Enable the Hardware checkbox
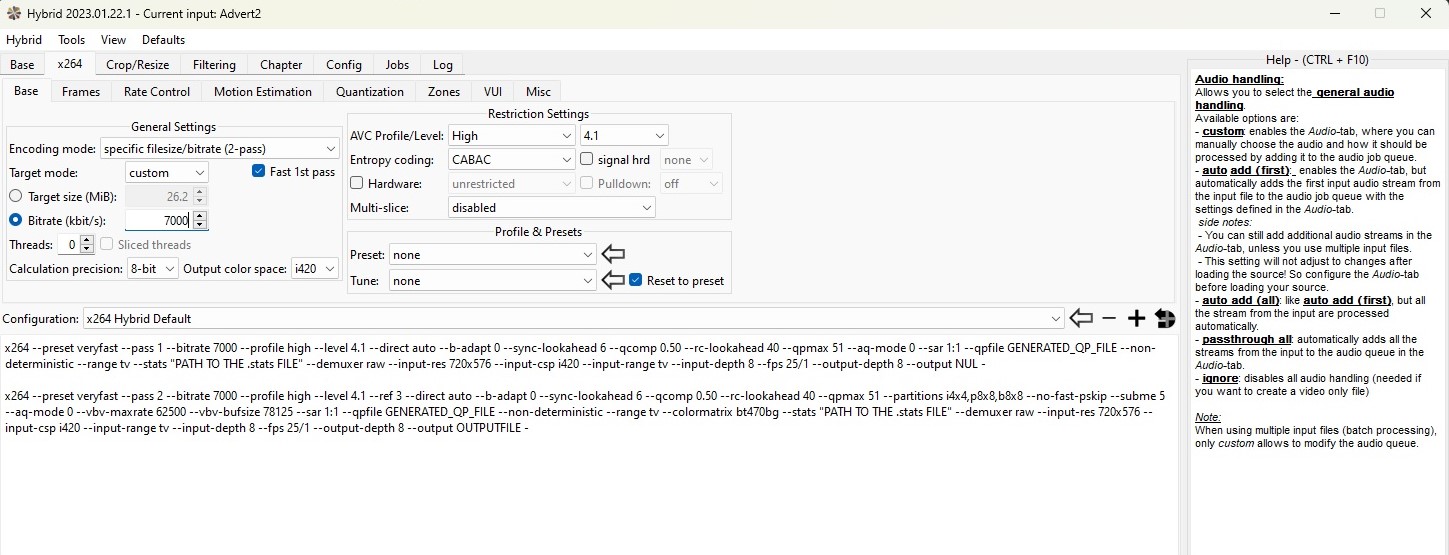The height and width of the screenshot is (555, 1449). pyautogui.click(x=356, y=183)
